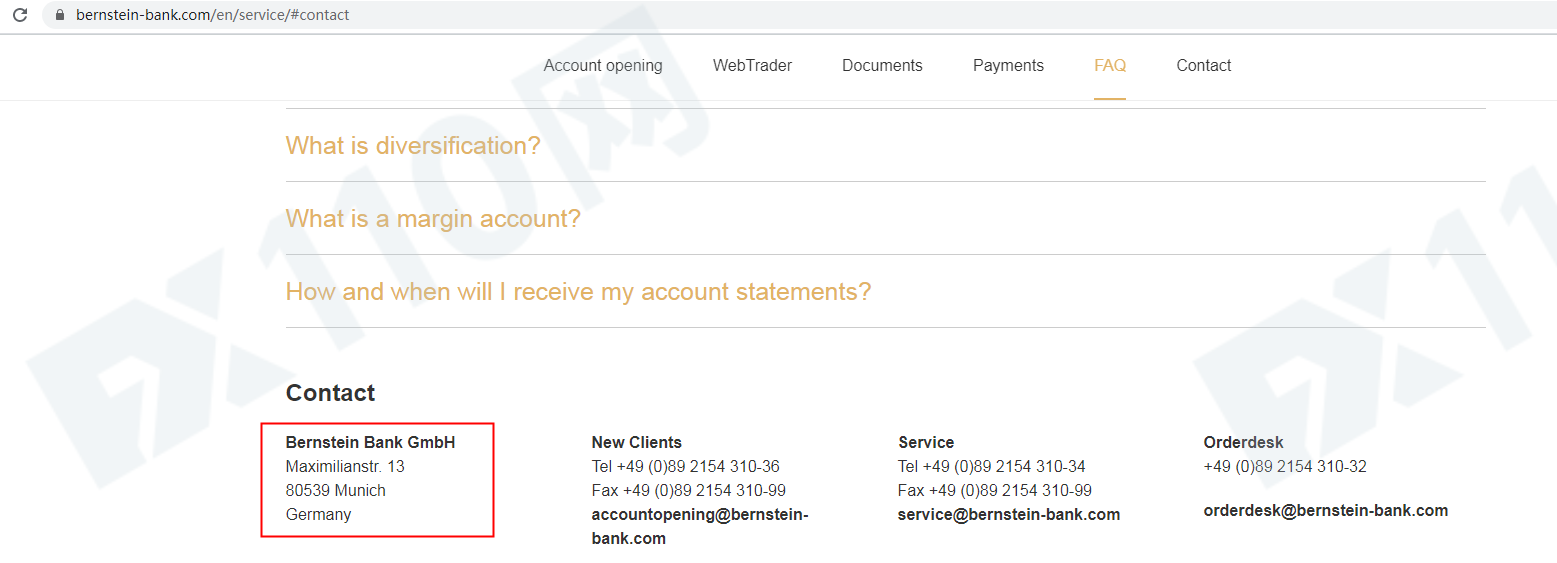Click the orderdesk@bernstein-bank.com email
Image resolution: width=1557 pixels, height=563 pixels.
pos(1326,510)
